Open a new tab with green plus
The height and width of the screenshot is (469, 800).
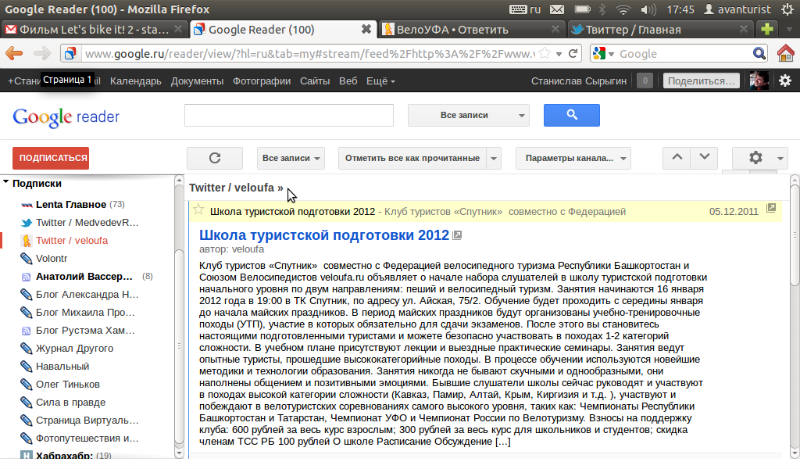tap(767, 29)
